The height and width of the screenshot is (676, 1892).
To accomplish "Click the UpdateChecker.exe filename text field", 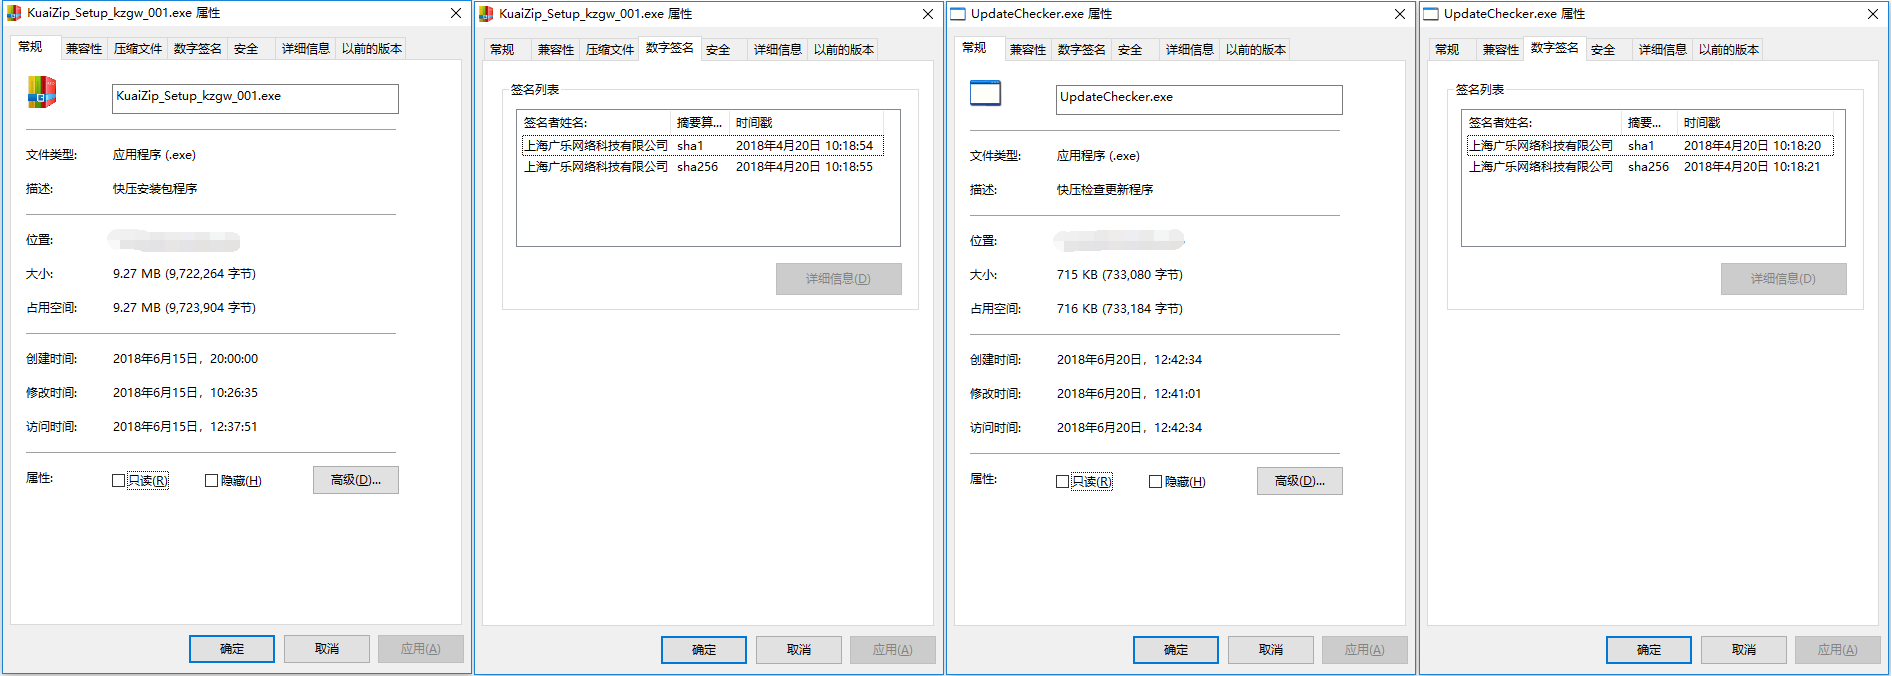I will (x=1198, y=99).
